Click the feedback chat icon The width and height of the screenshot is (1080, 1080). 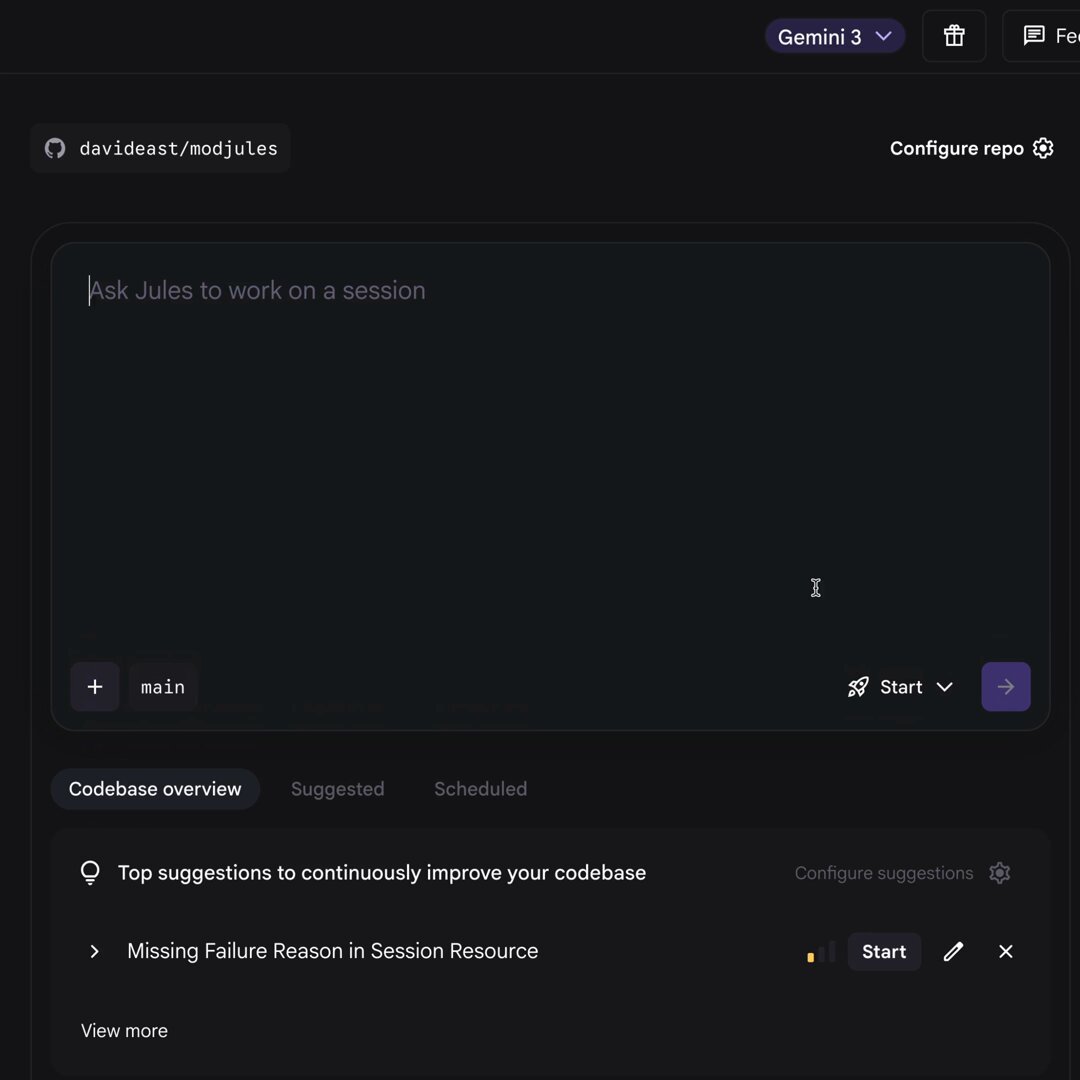pyautogui.click(x=1033, y=36)
